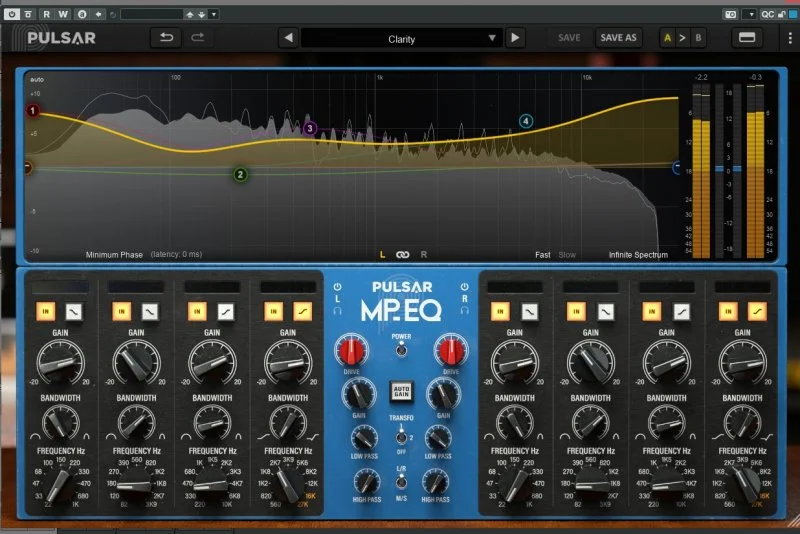Set analyzer speed to Fast
Image resolution: width=800 pixels, height=534 pixels.
pyautogui.click(x=542, y=255)
